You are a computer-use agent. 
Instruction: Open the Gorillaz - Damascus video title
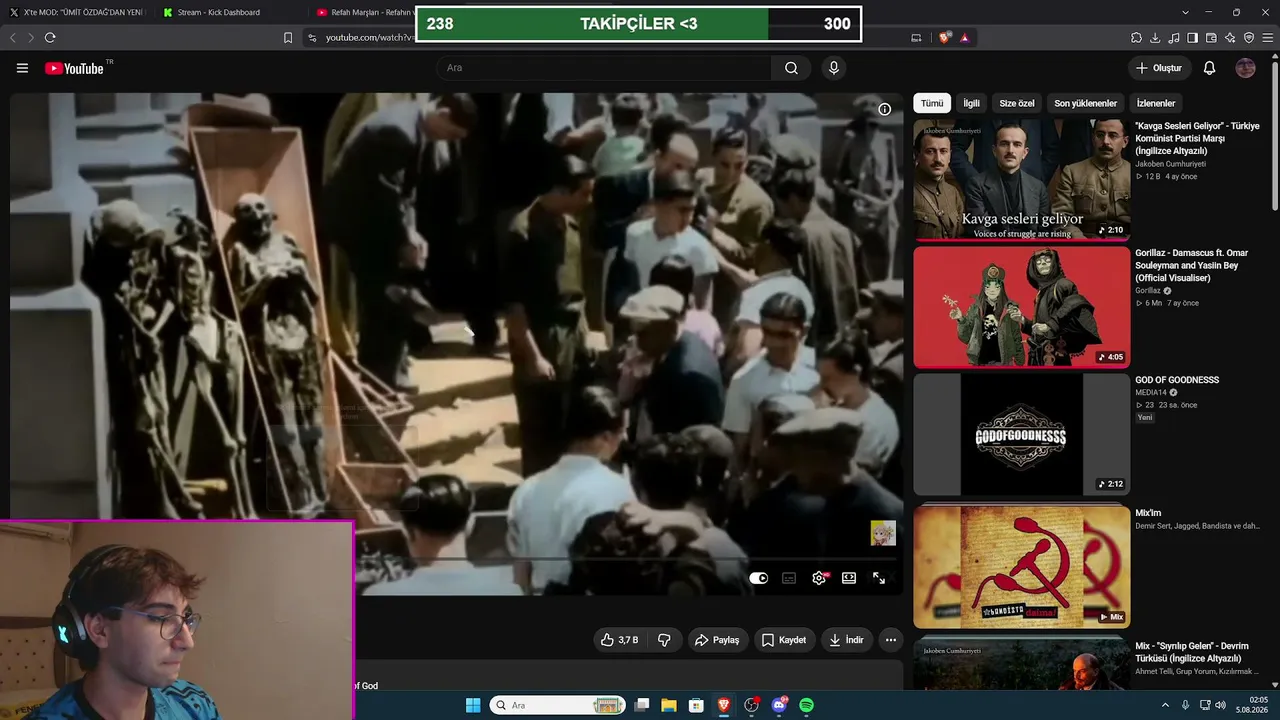[1192, 265]
